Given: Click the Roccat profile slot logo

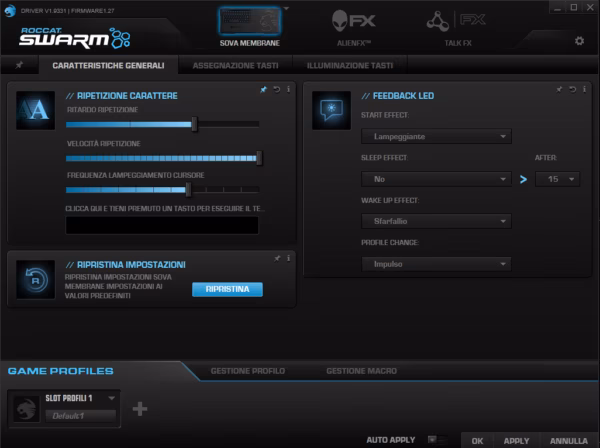Looking at the screenshot, I should point(26,409).
